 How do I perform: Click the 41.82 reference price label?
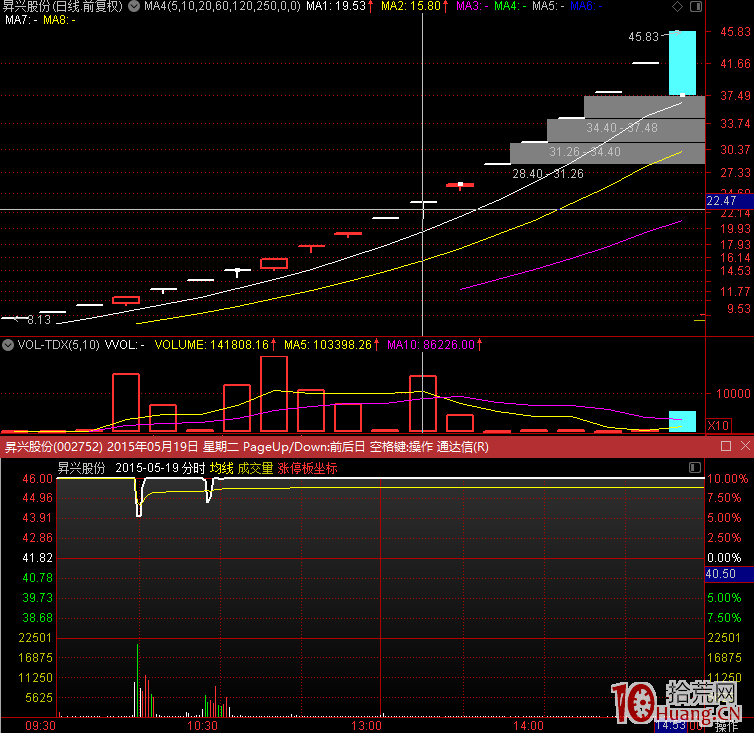(38, 558)
